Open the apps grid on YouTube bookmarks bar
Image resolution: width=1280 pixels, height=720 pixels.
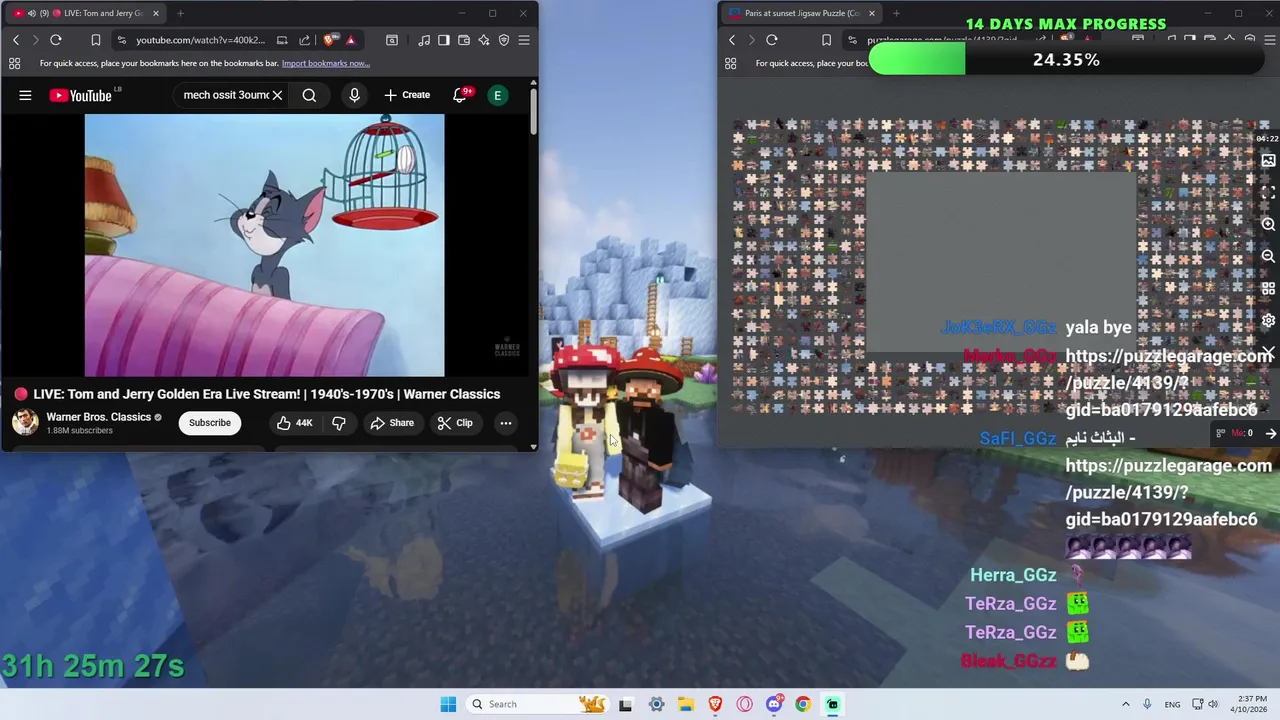coord(15,63)
